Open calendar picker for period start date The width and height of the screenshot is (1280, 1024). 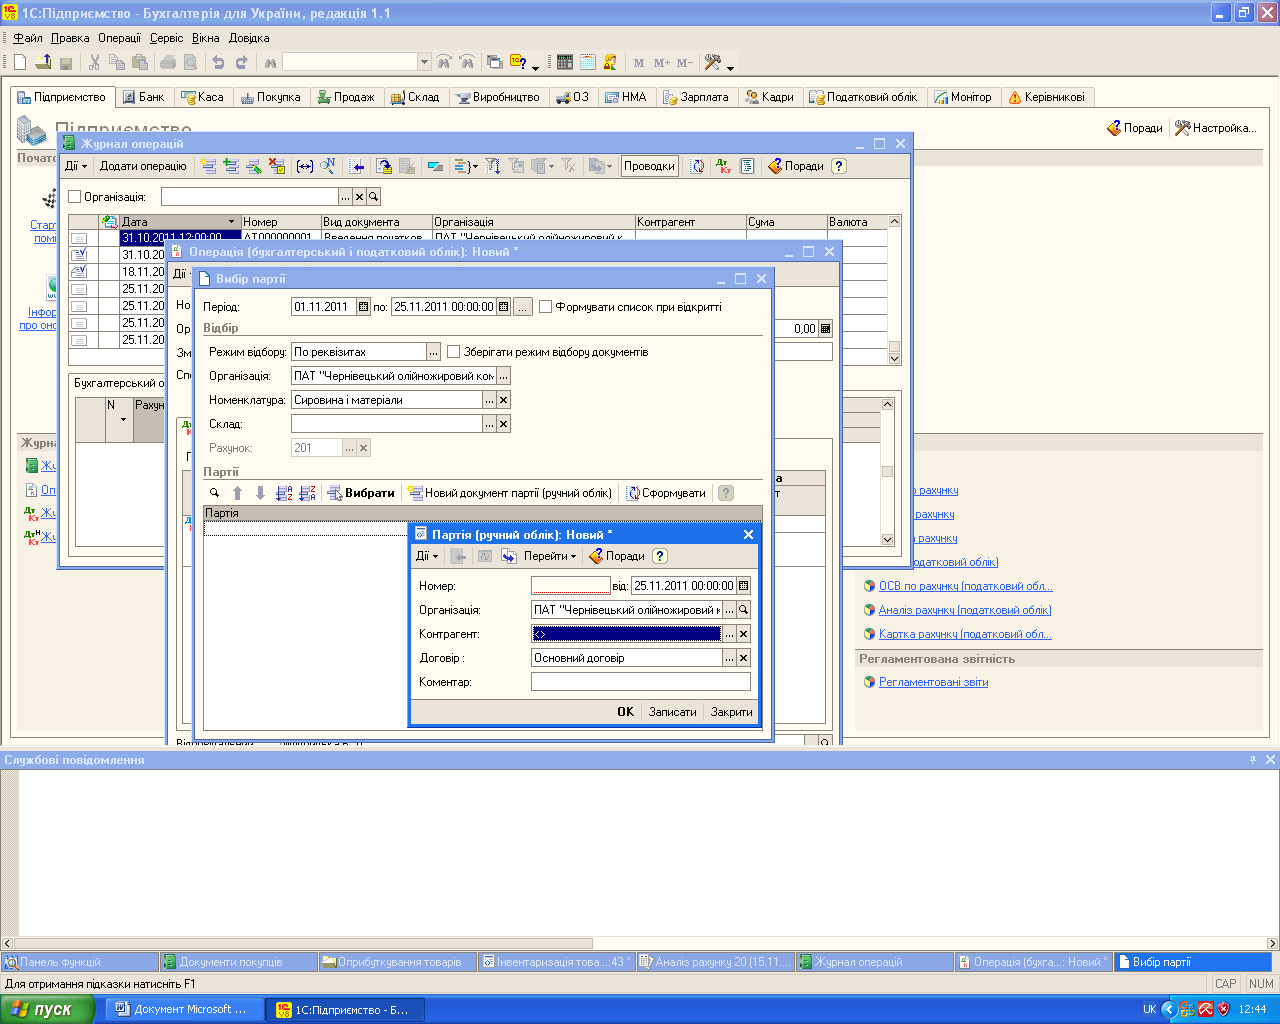click(x=363, y=307)
